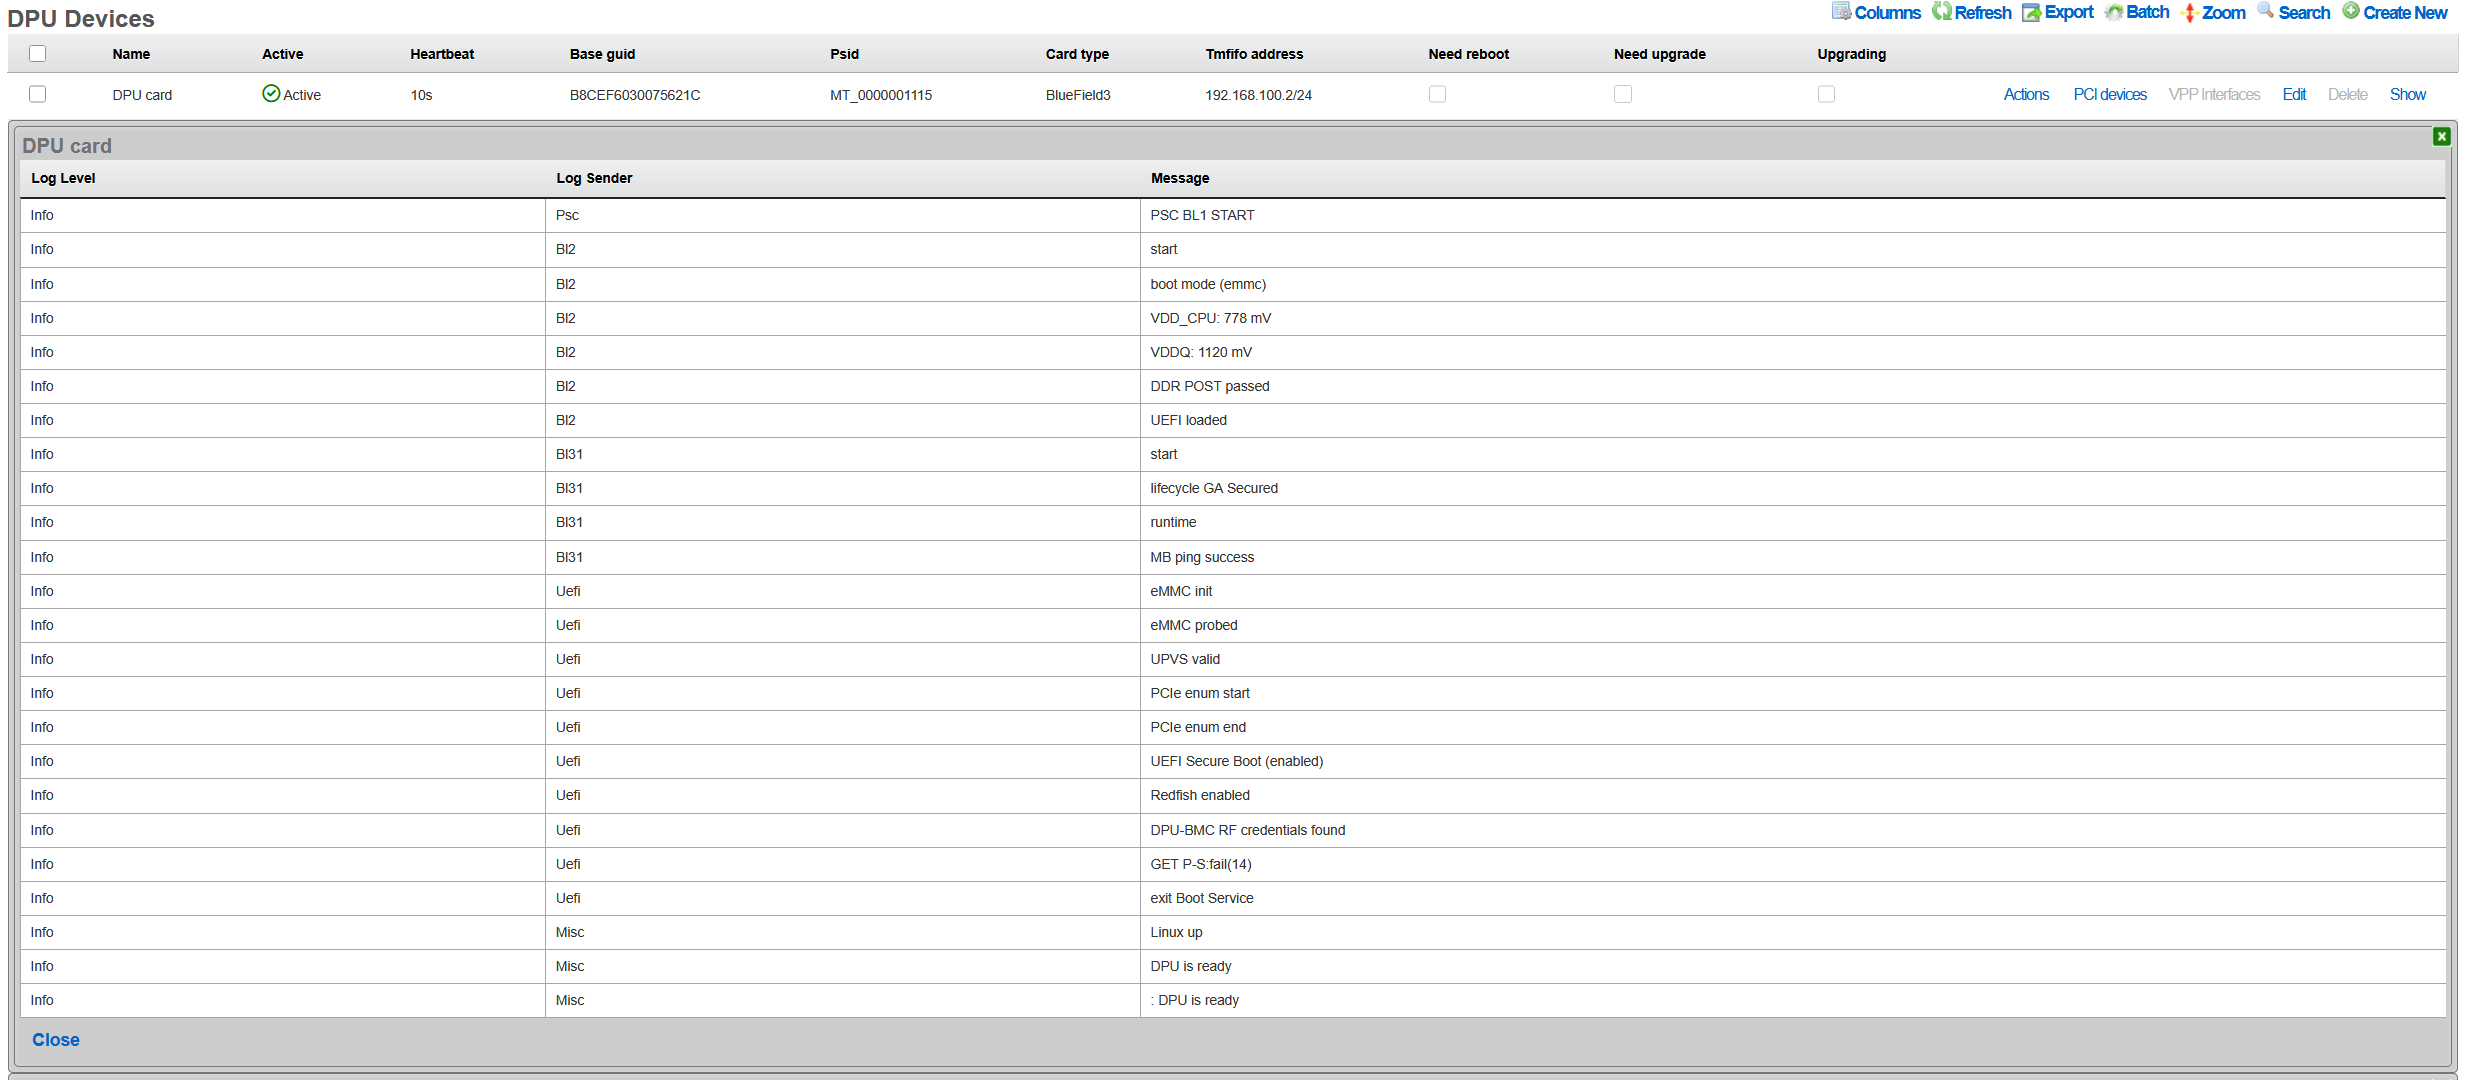Click the green Create New icon

2350,11
